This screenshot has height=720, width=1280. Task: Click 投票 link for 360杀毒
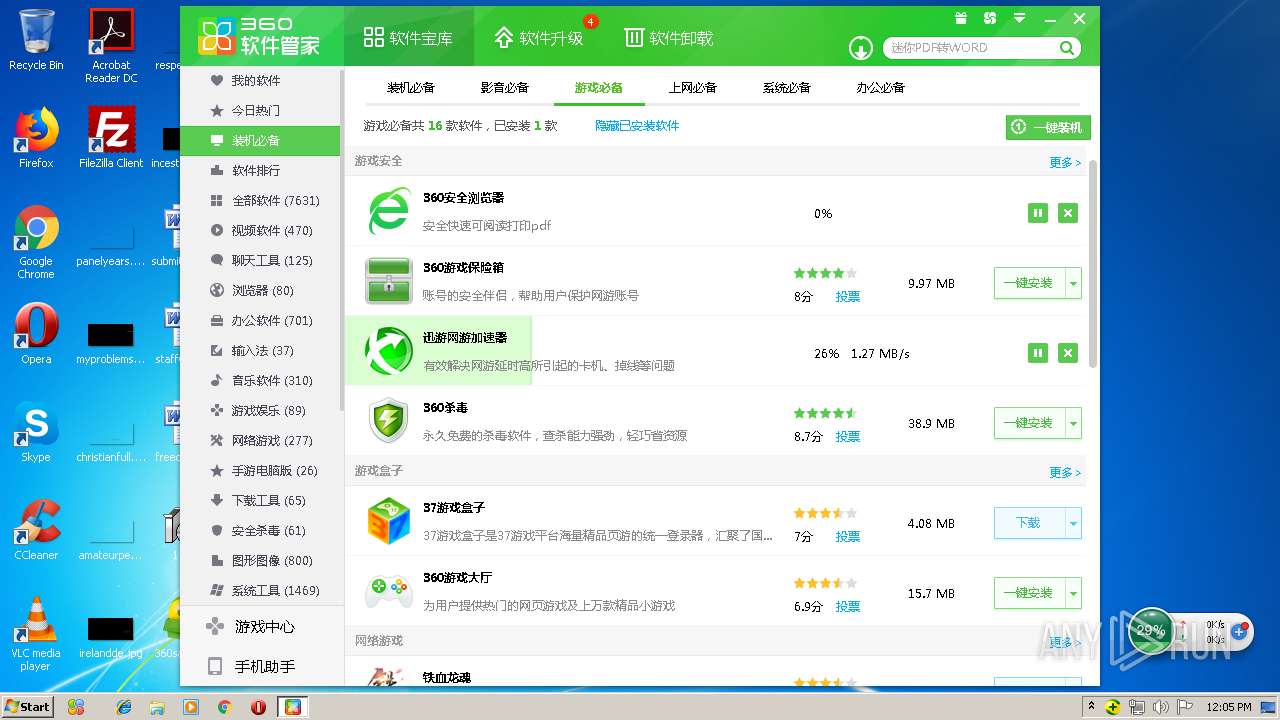click(848, 437)
